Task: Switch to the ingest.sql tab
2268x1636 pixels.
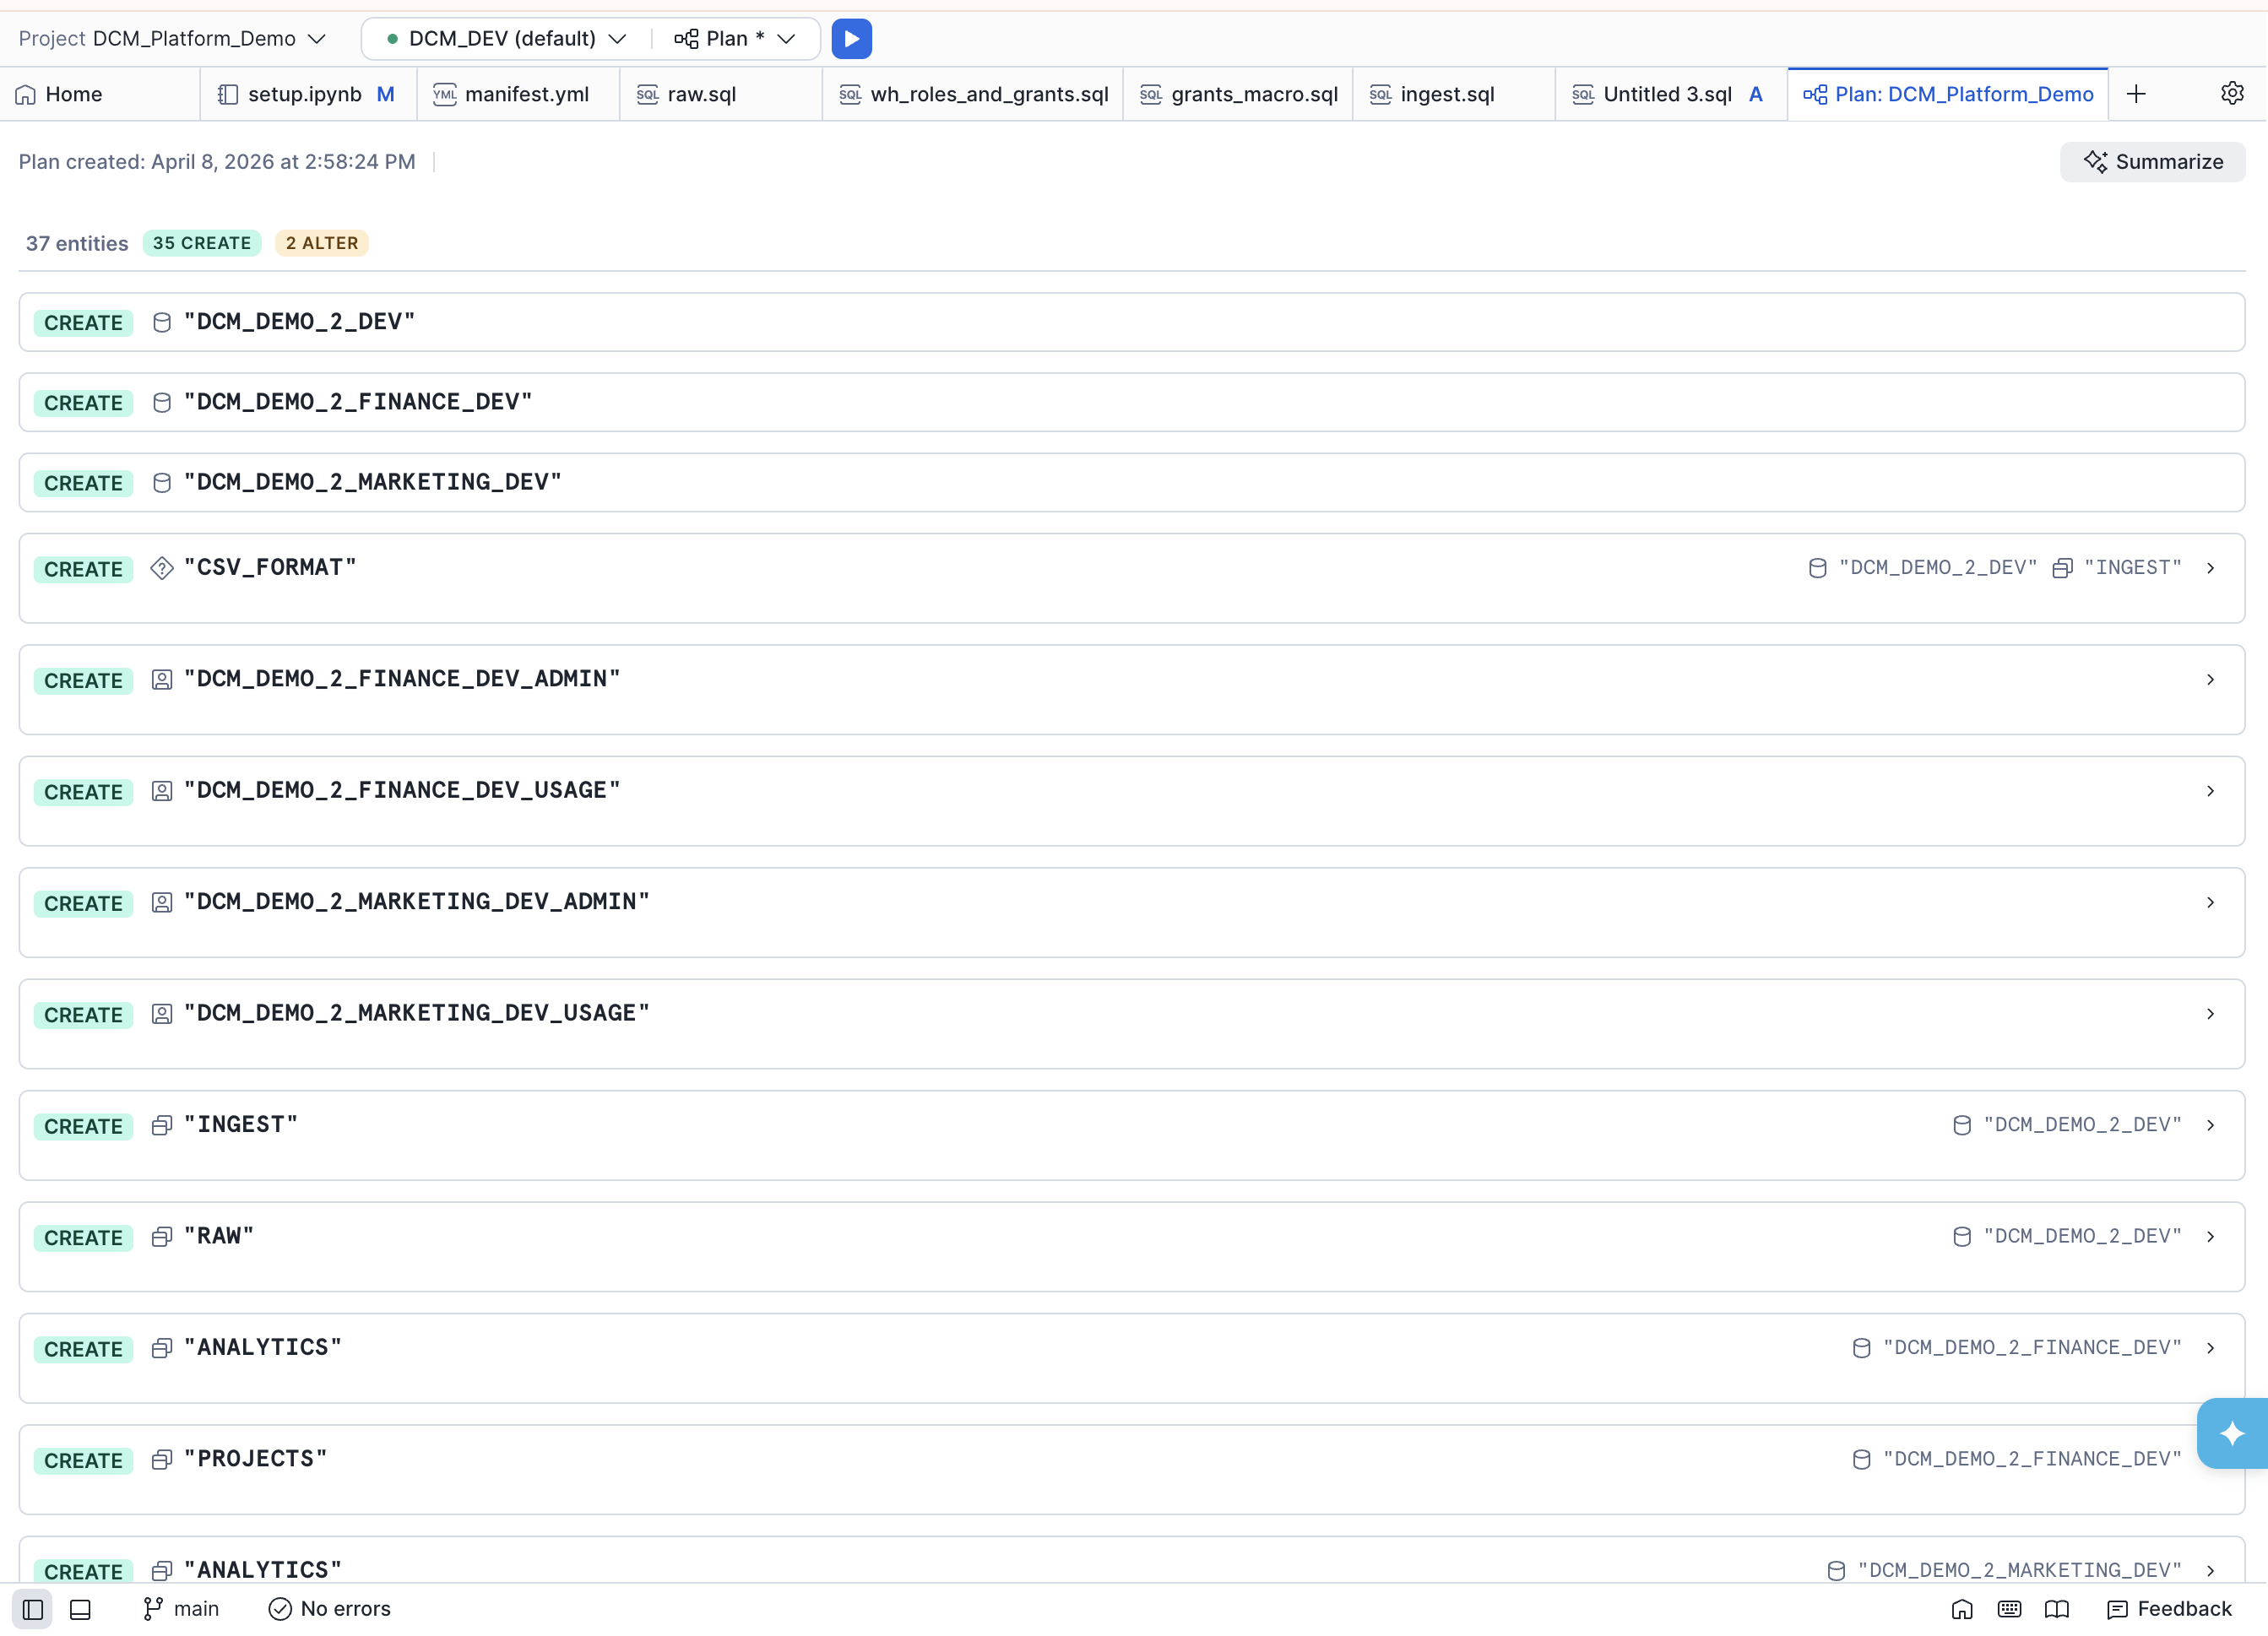Action: [1446, 94]
